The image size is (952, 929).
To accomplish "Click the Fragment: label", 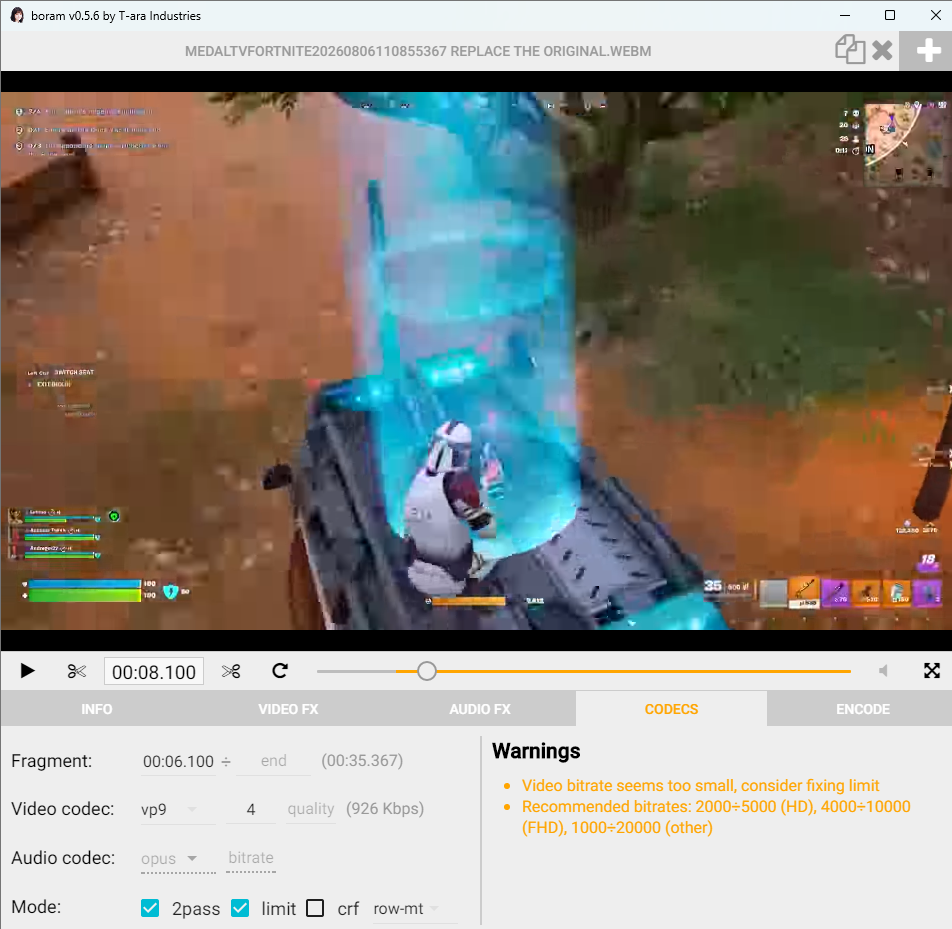I will 52,761.
